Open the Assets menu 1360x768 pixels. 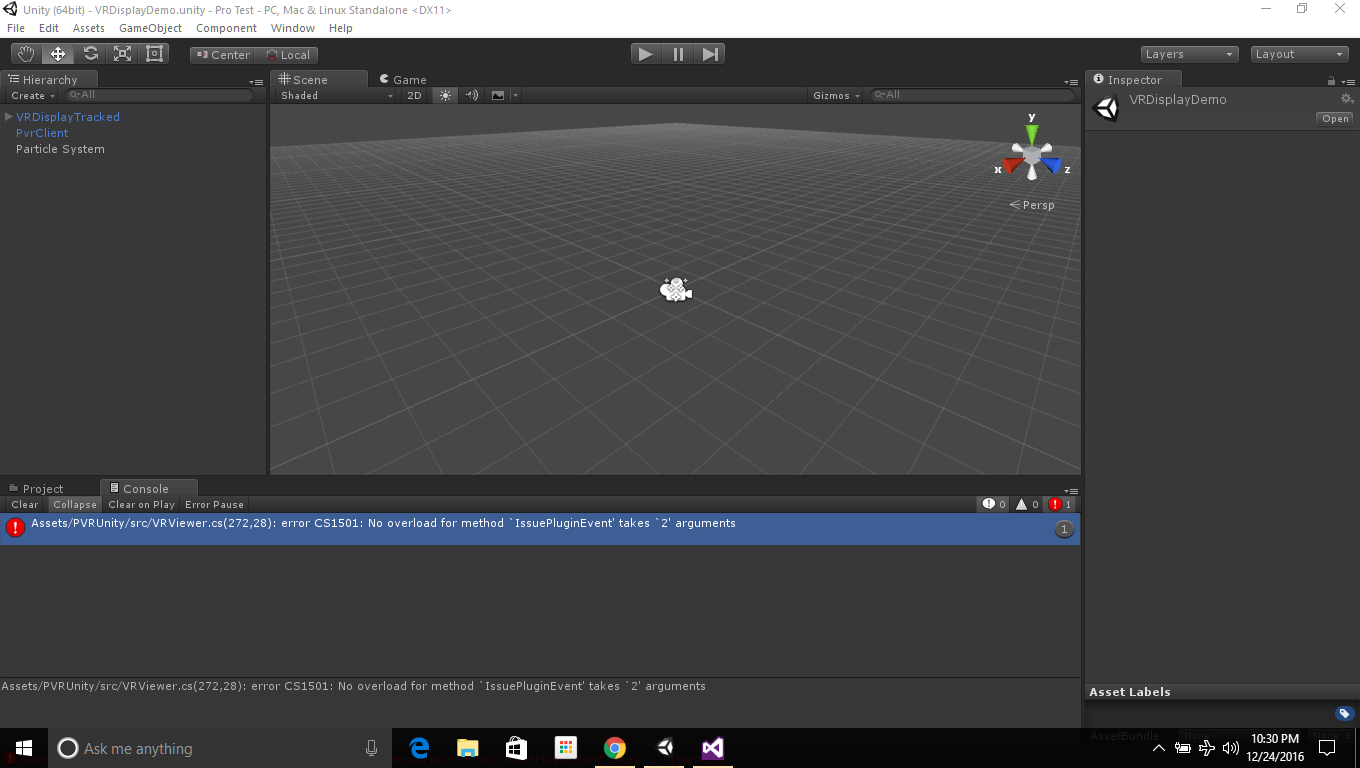[x=89, y=28]
